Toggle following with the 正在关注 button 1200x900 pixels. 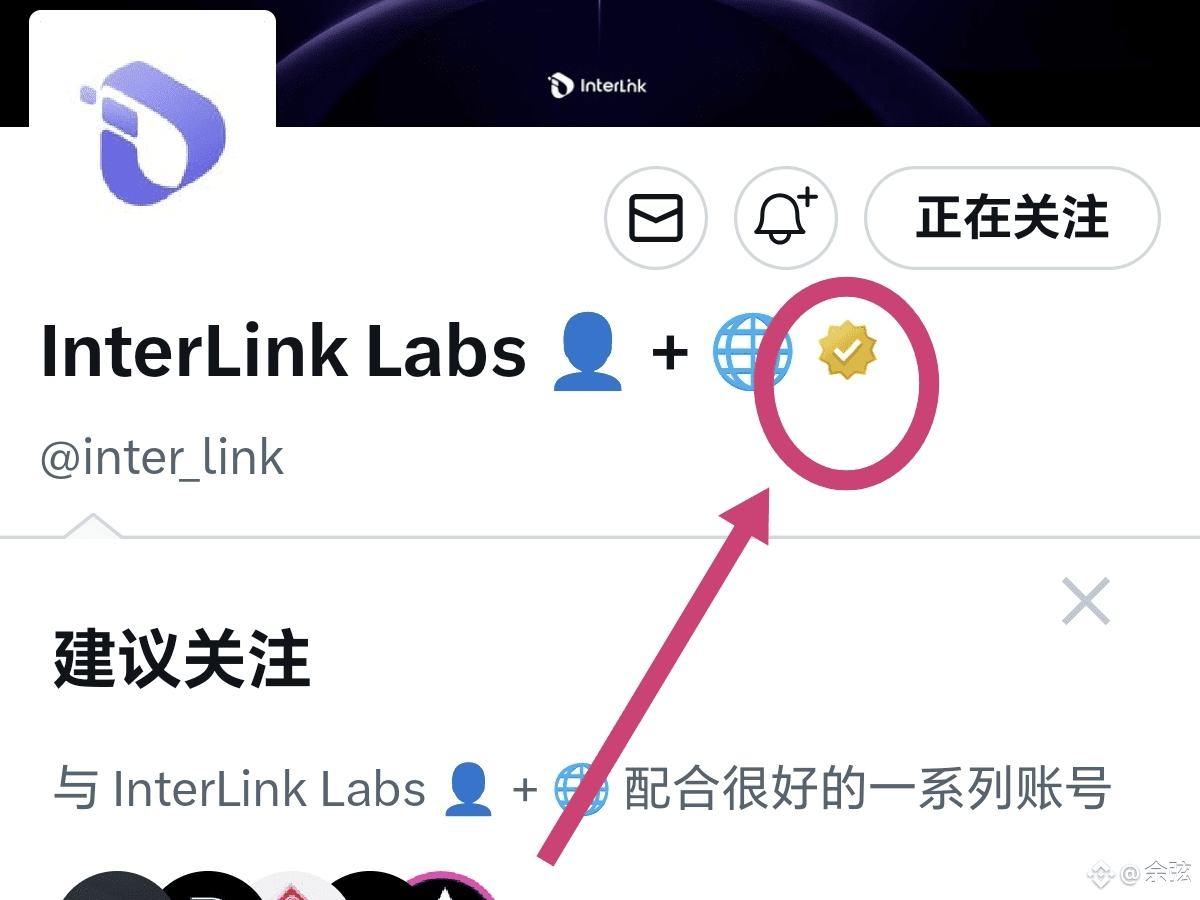1012,218
